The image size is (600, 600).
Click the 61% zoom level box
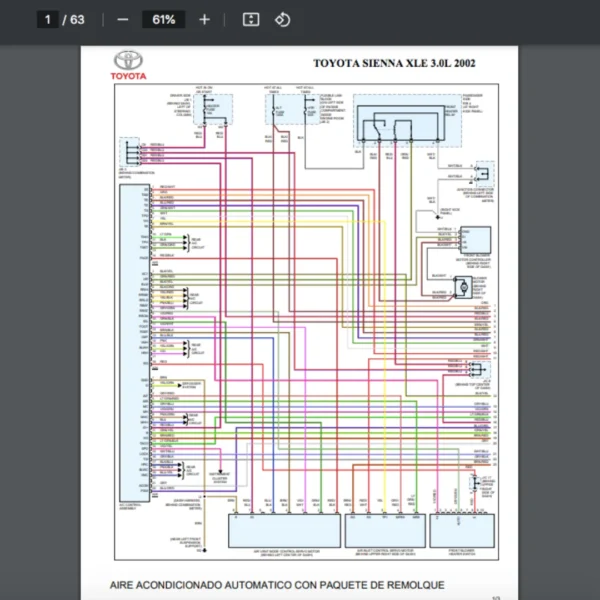164,20
